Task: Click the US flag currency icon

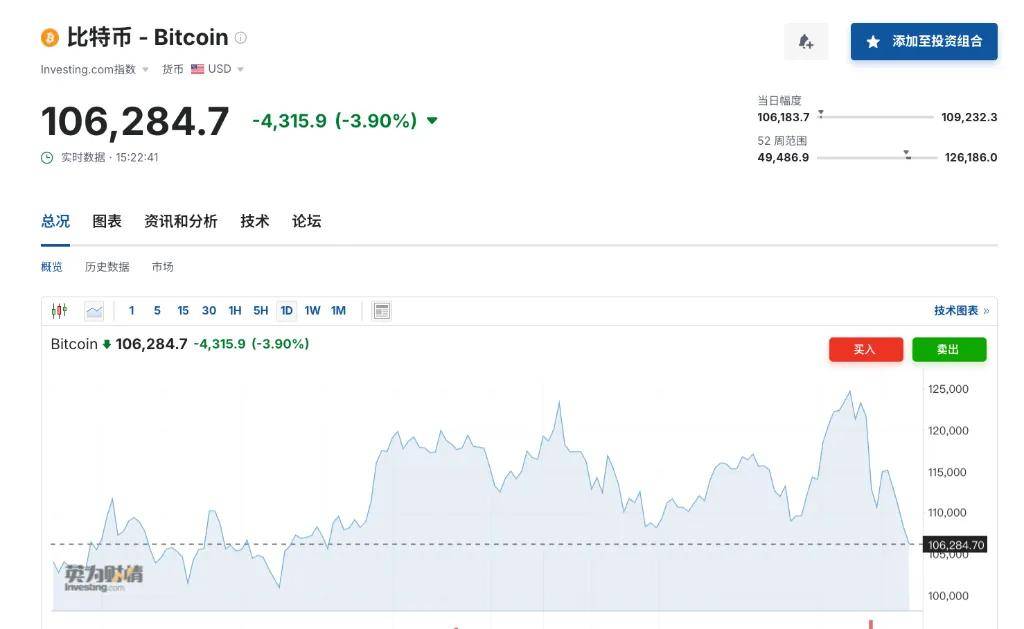Action: pos(198,69)
